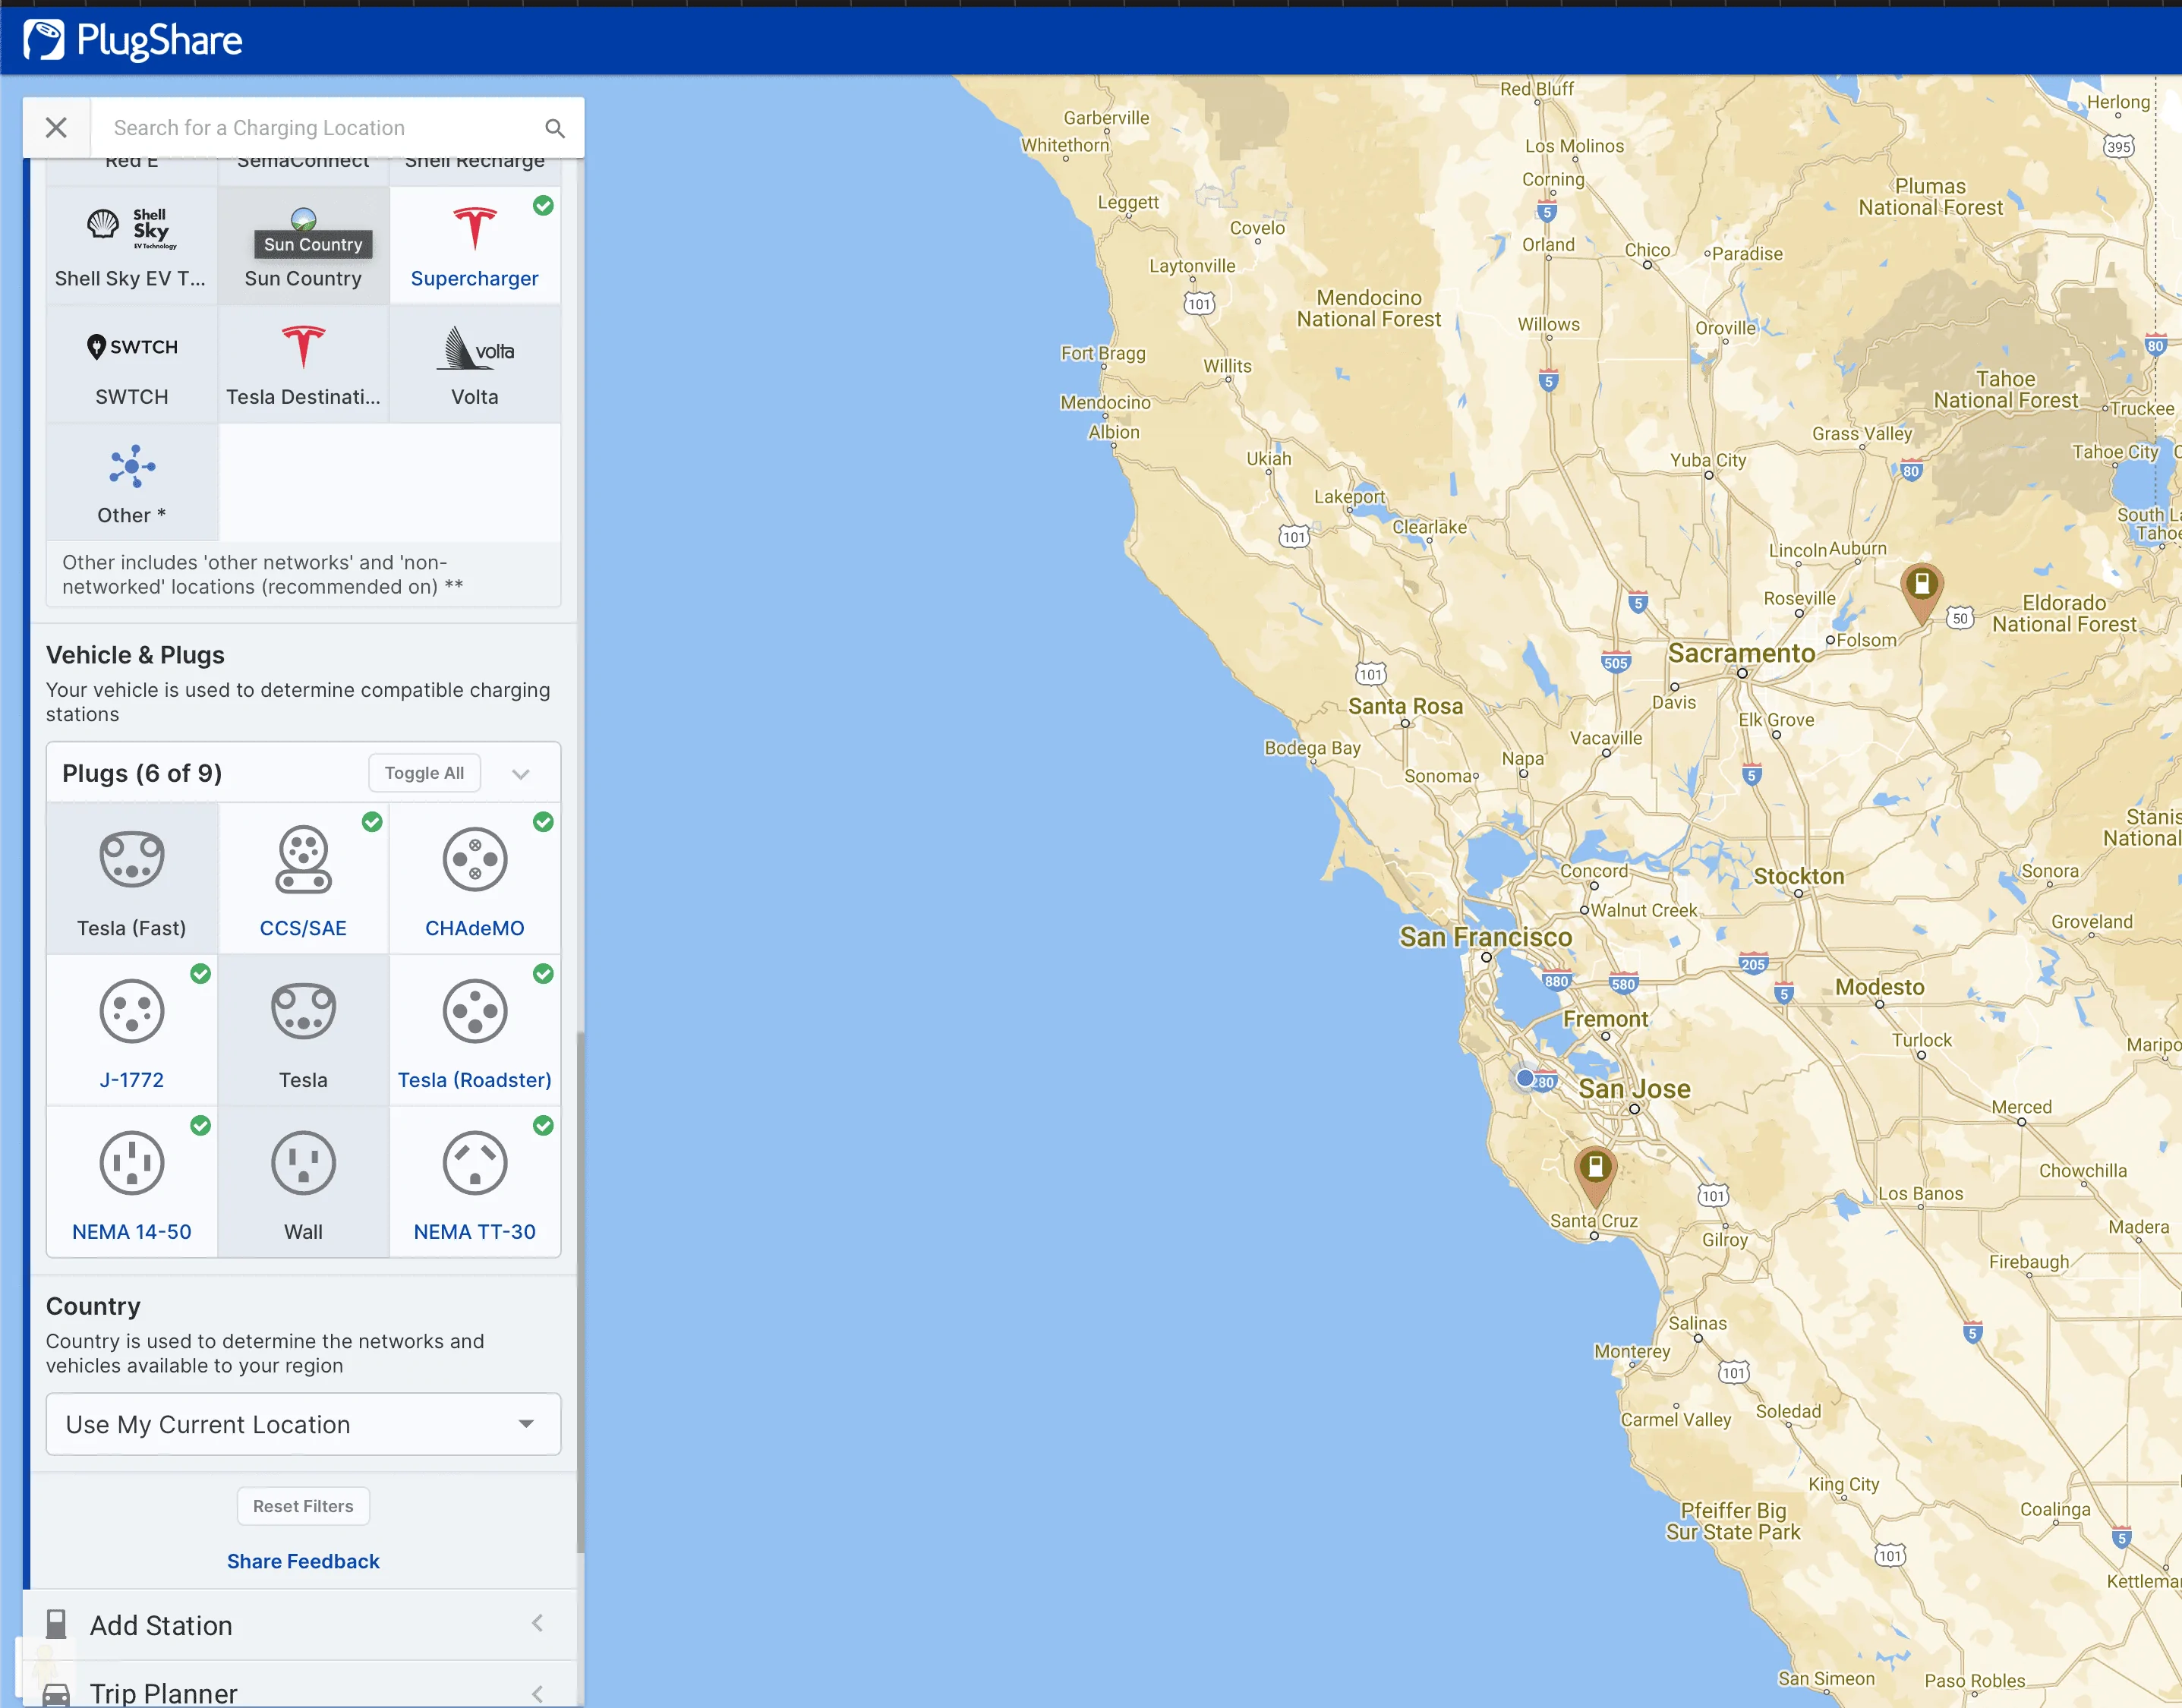Close the search panel with X
2182x1708 pixels.
click(x=56, y=128)
